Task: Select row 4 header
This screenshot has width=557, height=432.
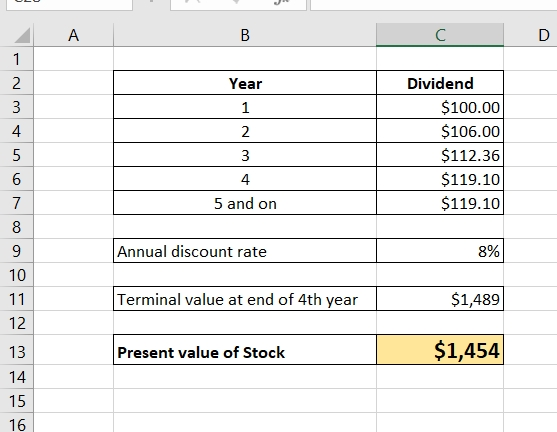Action: tap(17, 131)
